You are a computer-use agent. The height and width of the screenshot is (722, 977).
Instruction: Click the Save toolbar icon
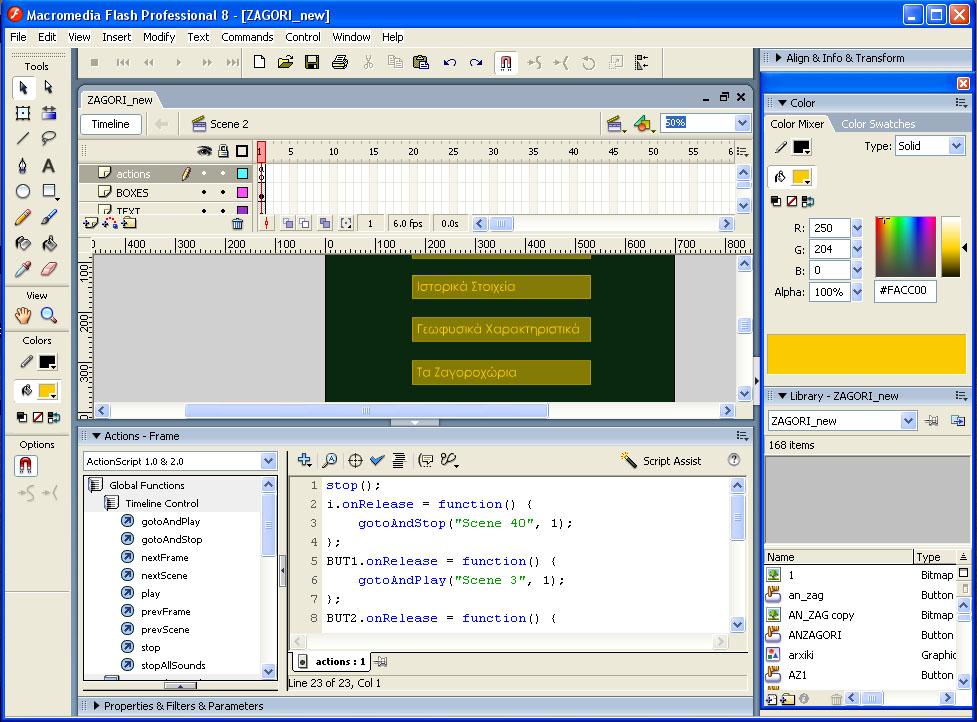pos(312,62)
